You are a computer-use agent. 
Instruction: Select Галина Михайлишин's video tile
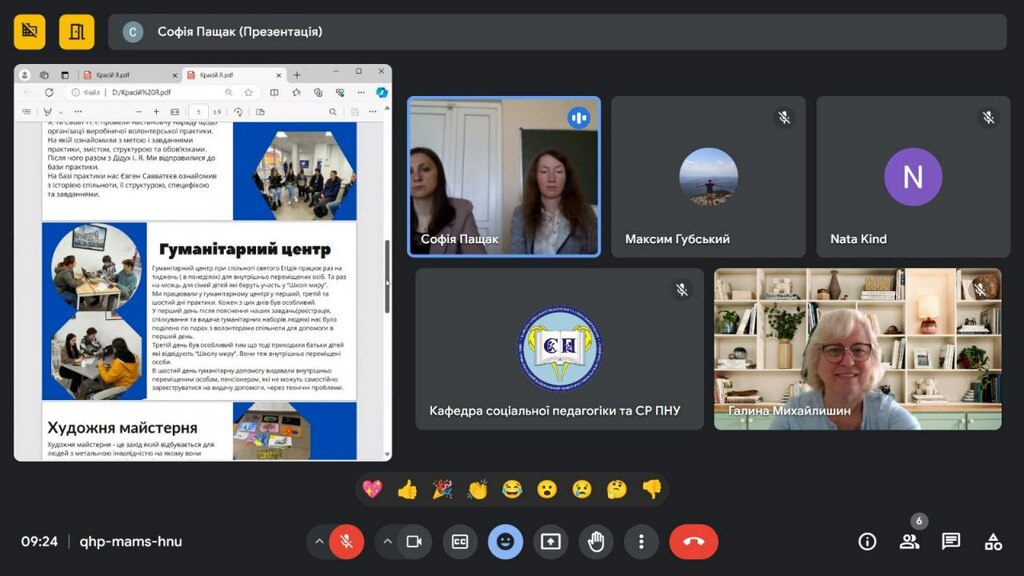[857, 348]
